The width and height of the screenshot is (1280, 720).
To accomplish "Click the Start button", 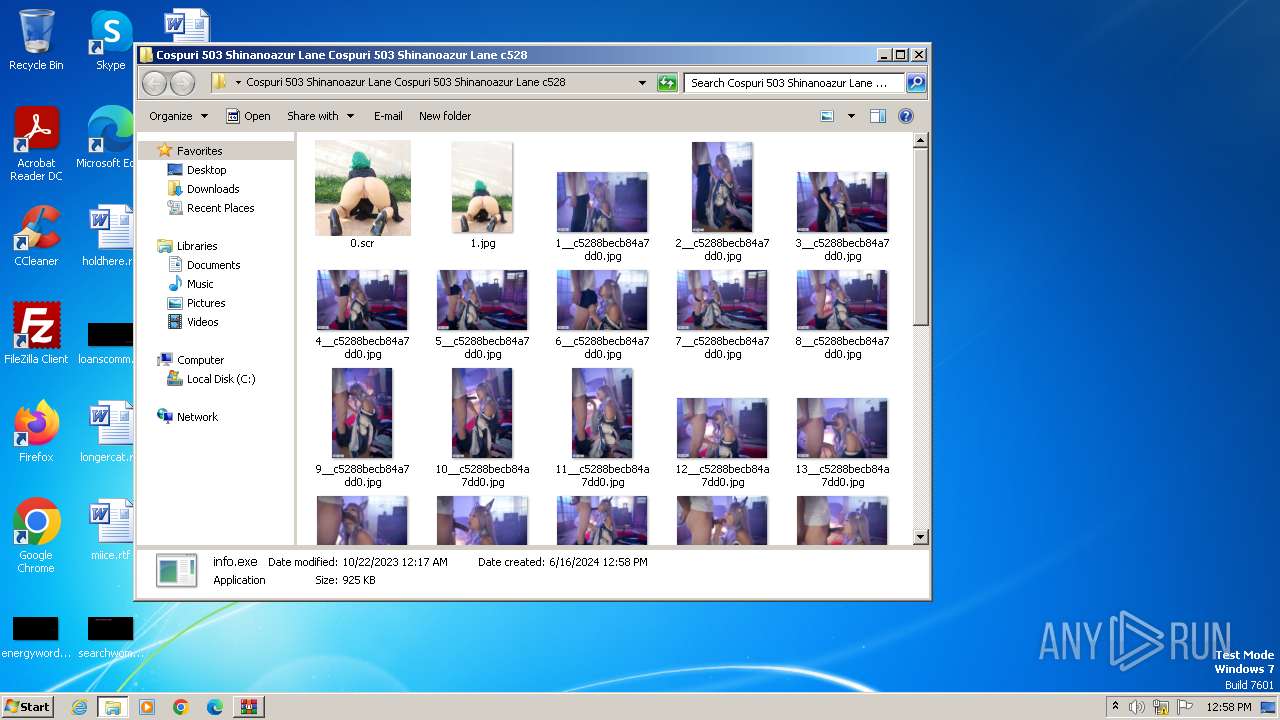I will tap(28, 707).
